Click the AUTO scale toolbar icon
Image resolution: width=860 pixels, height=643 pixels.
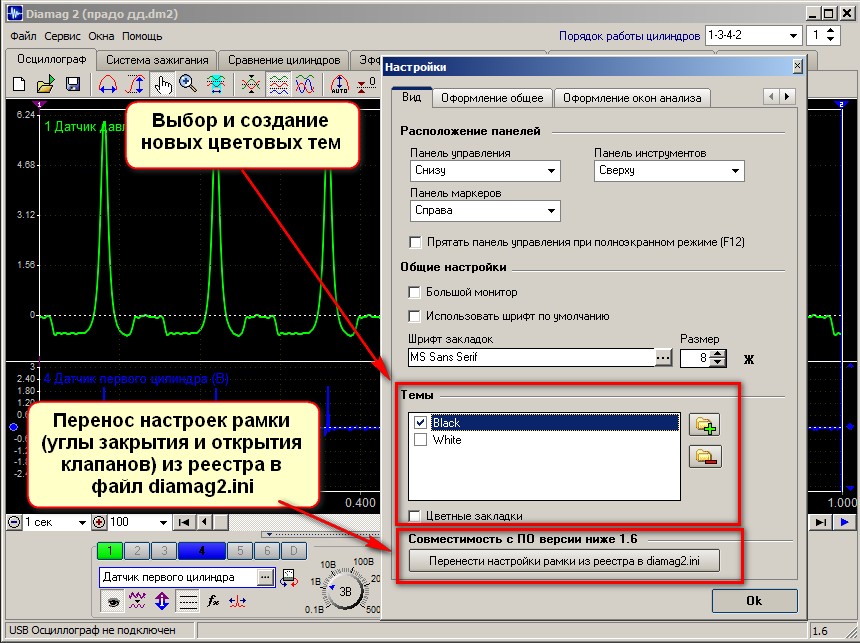pos(340,84)
